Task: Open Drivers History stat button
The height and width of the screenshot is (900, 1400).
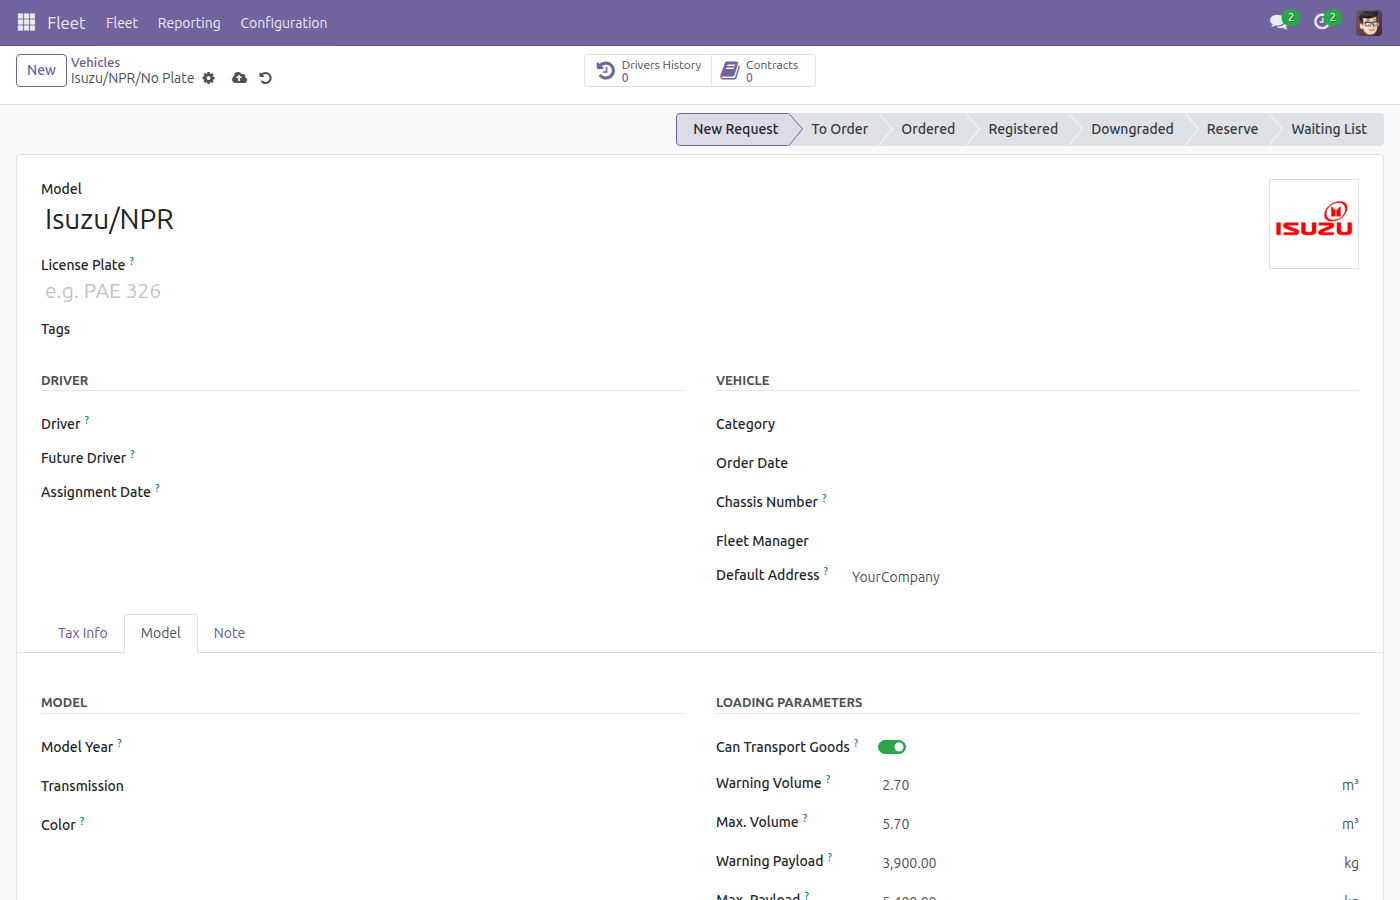Action: tap(648, 71)
